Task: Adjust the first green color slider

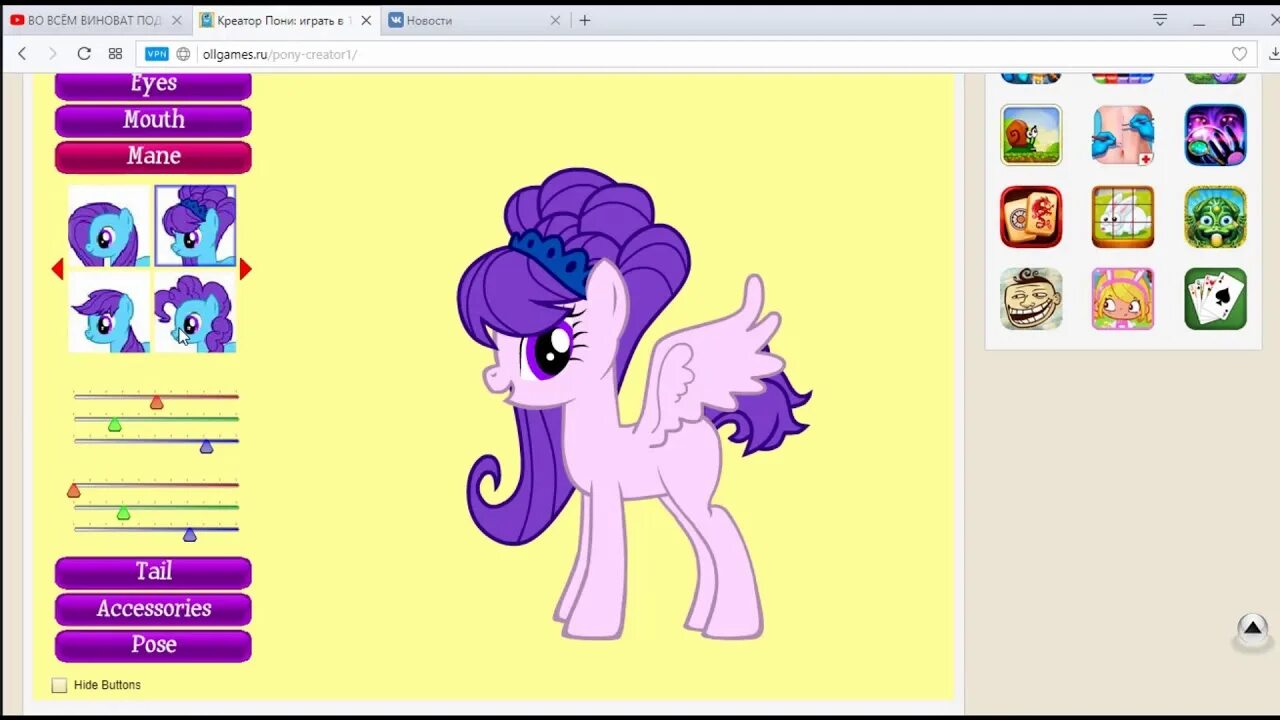Action: click(115, 425)
